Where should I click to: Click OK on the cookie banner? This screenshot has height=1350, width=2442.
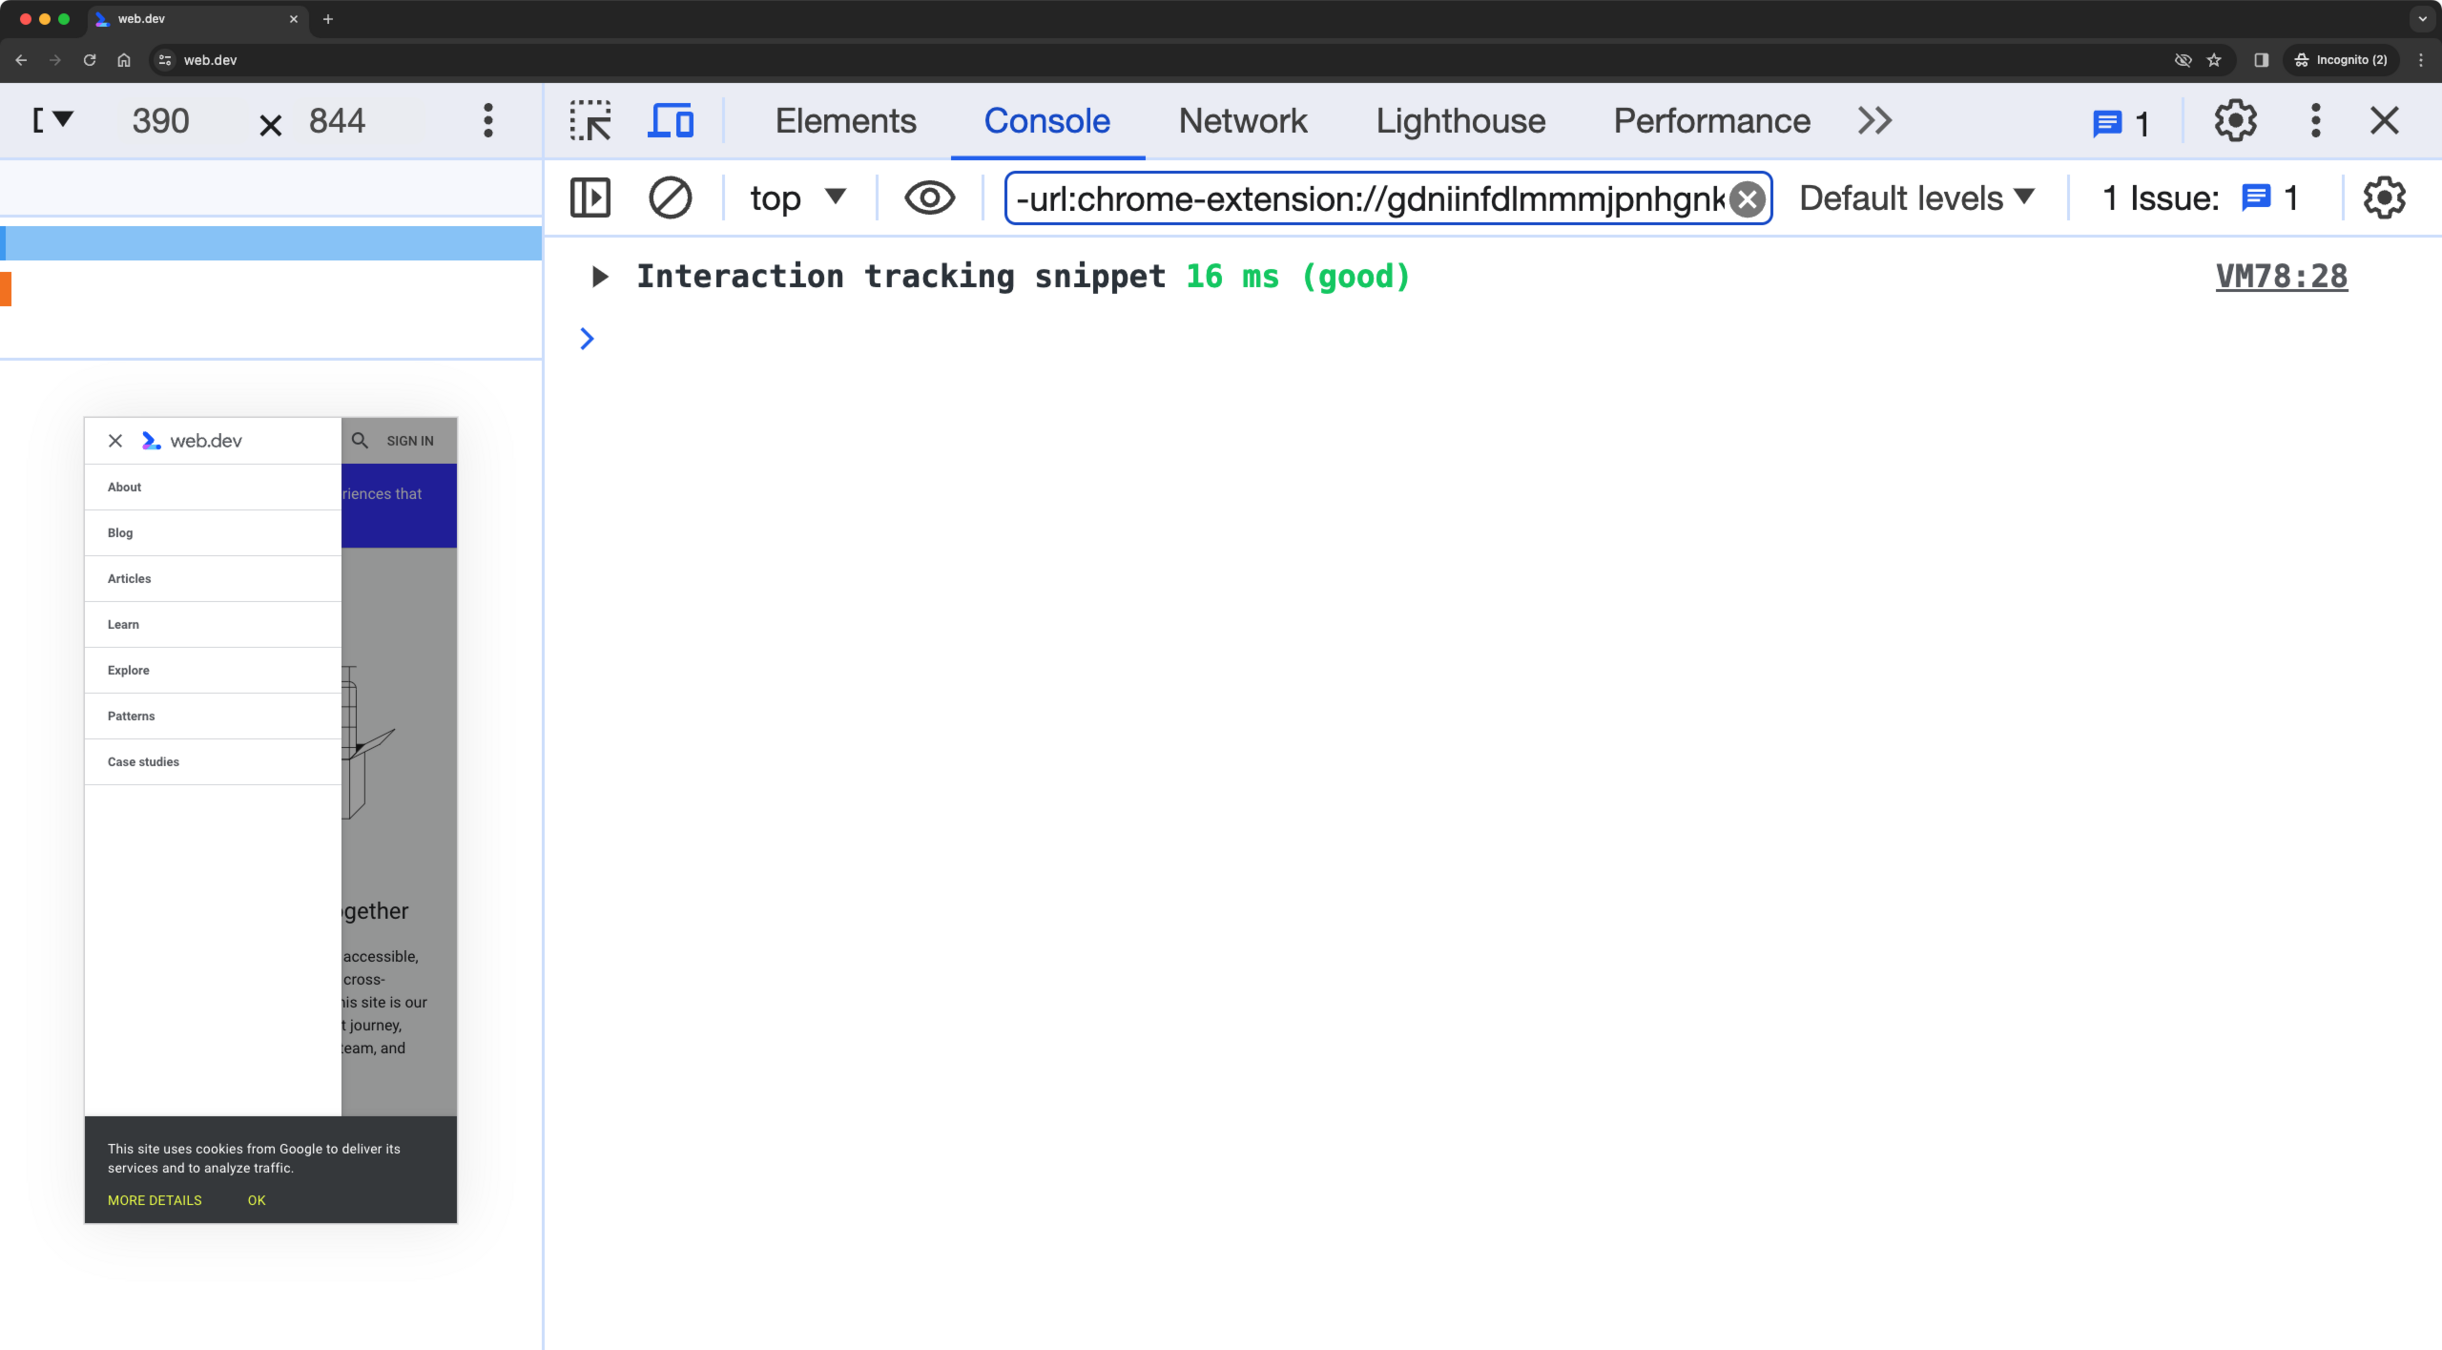257,1200
